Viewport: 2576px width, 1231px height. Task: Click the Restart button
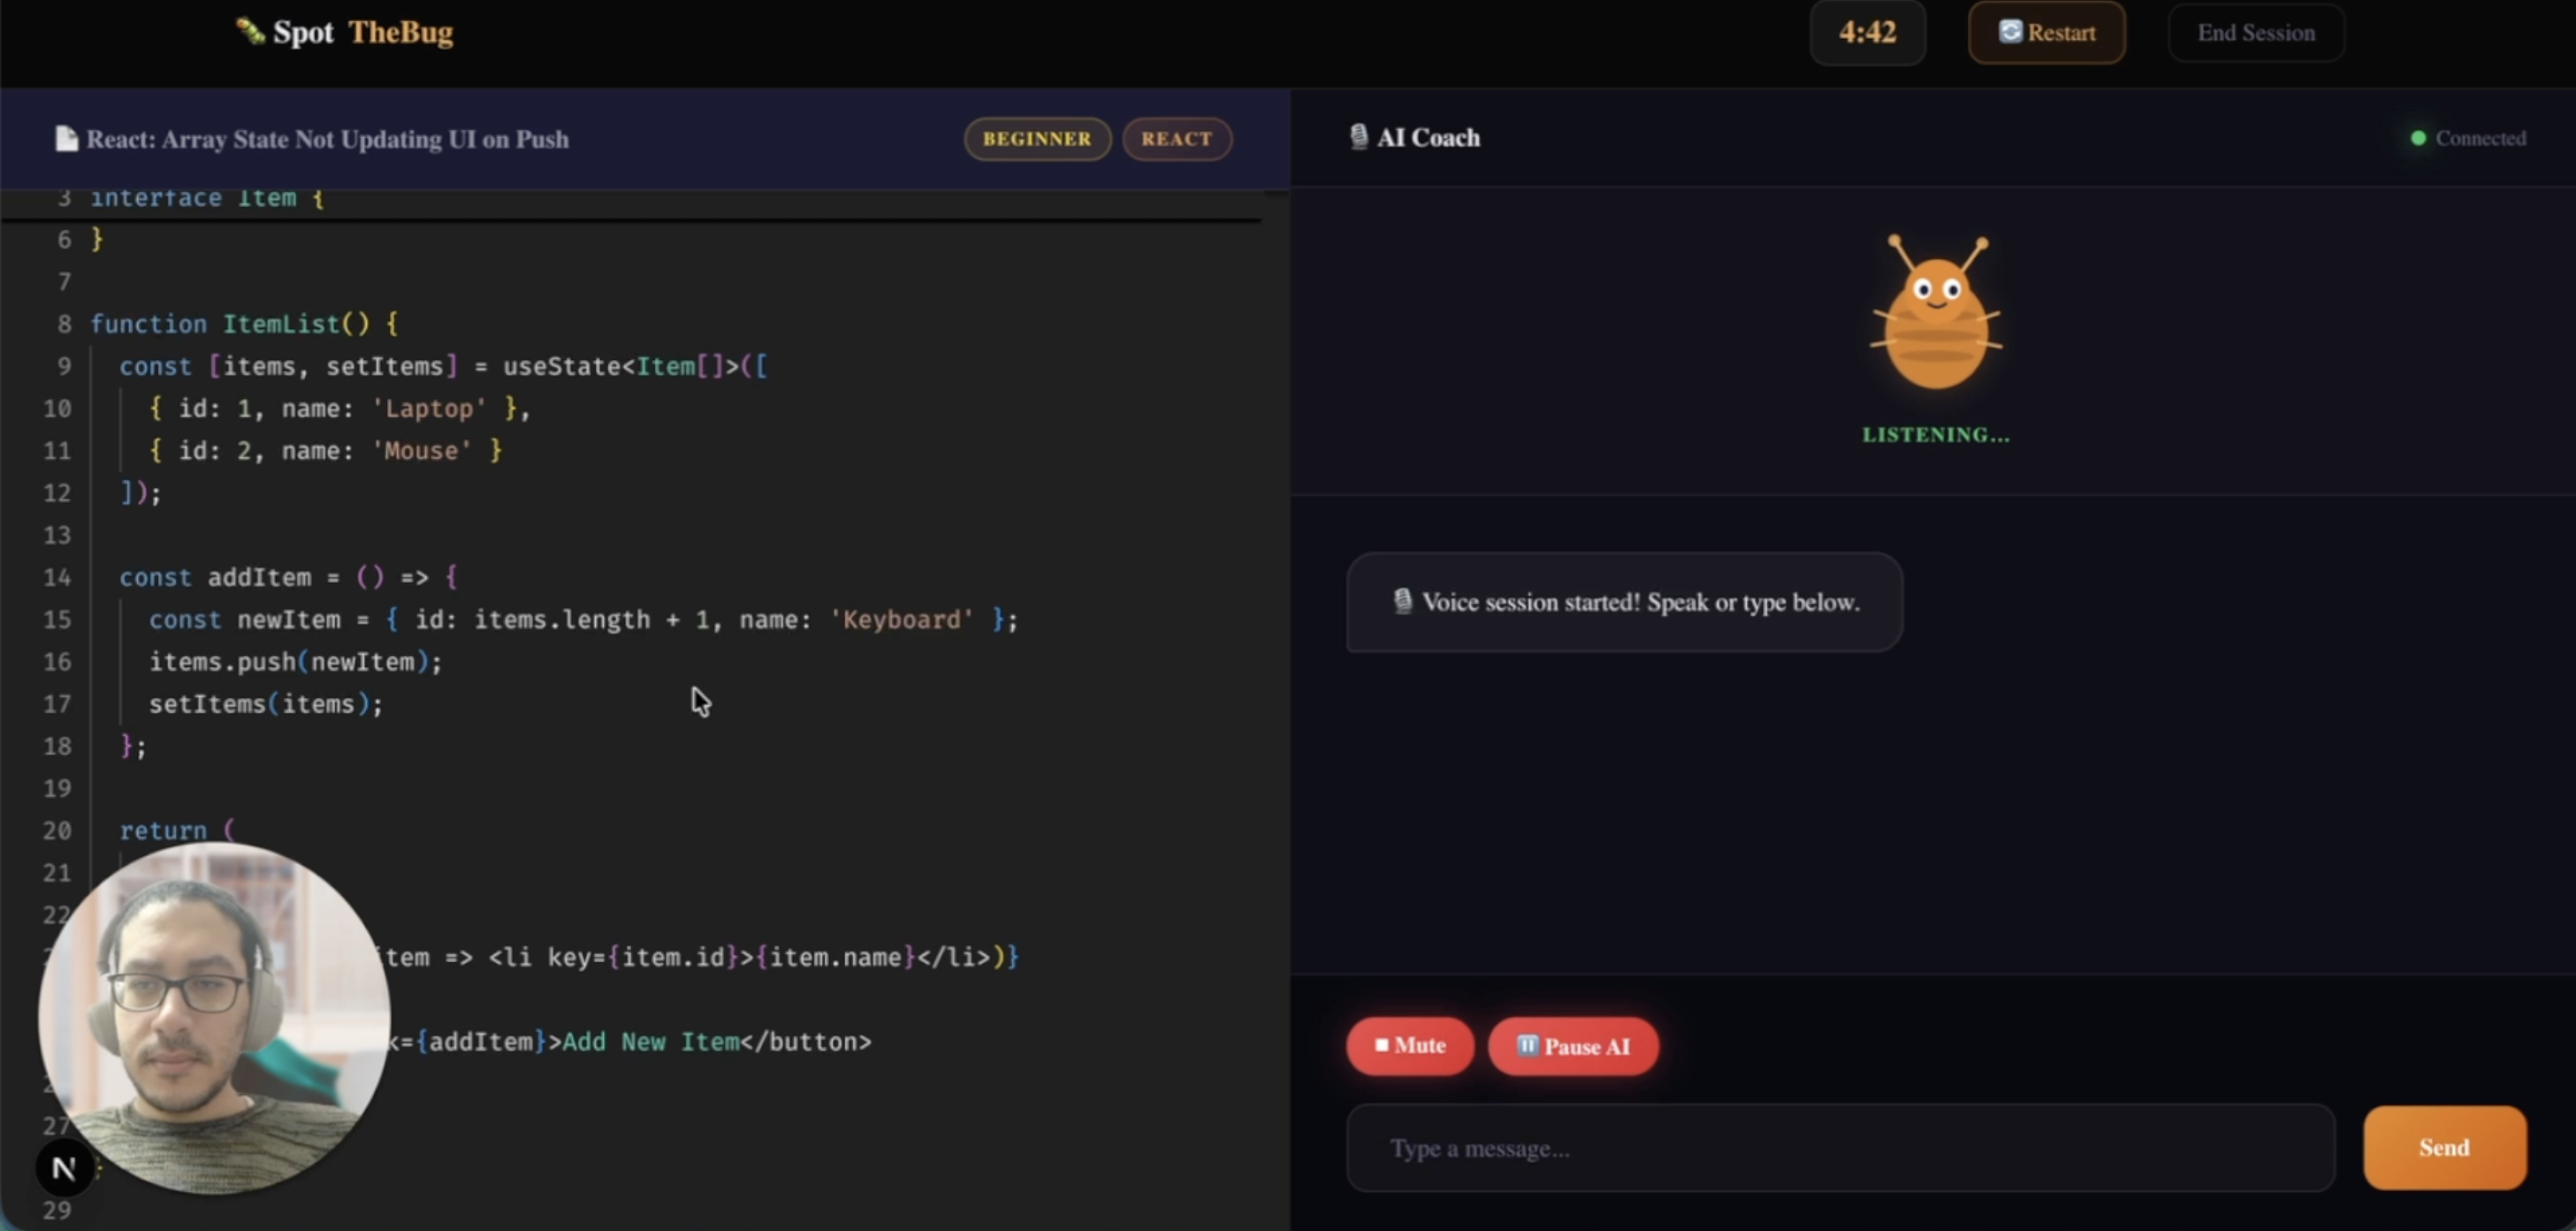2046,33
